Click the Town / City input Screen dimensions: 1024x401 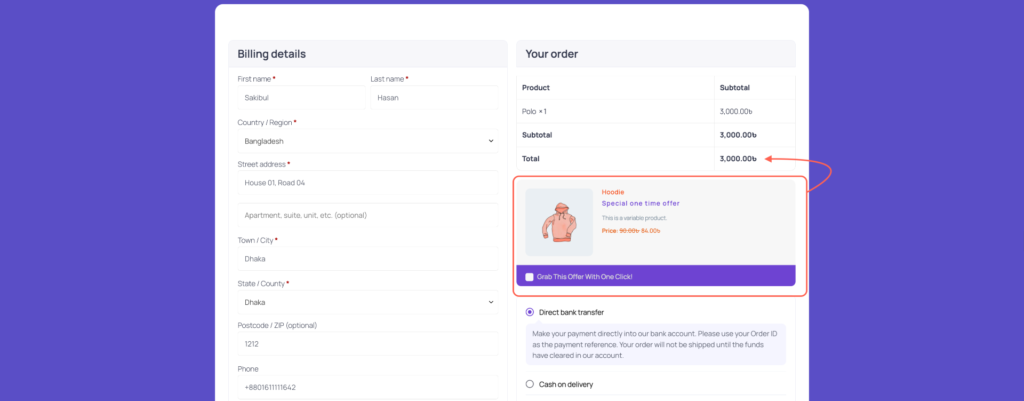[x=367, y=259]
